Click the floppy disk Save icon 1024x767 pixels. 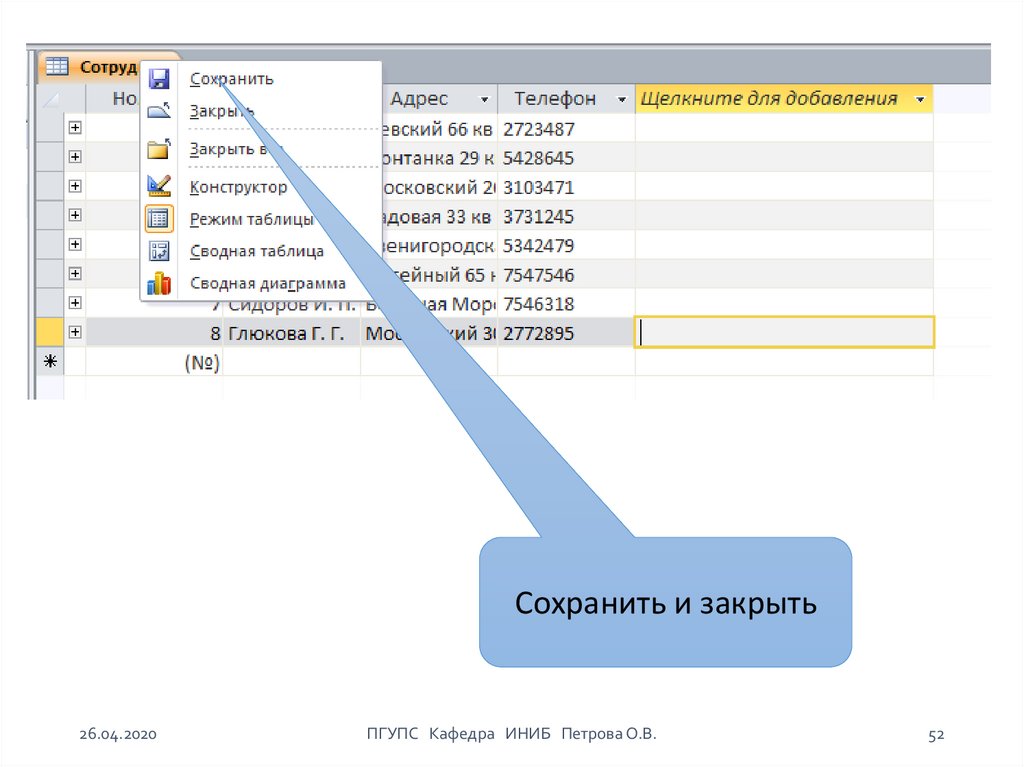(x=159, y=79)
